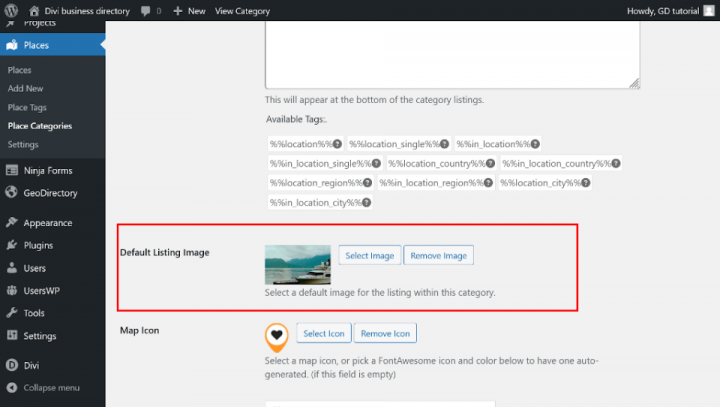Click the default listing image thumbnail

(x=297, y=264)
